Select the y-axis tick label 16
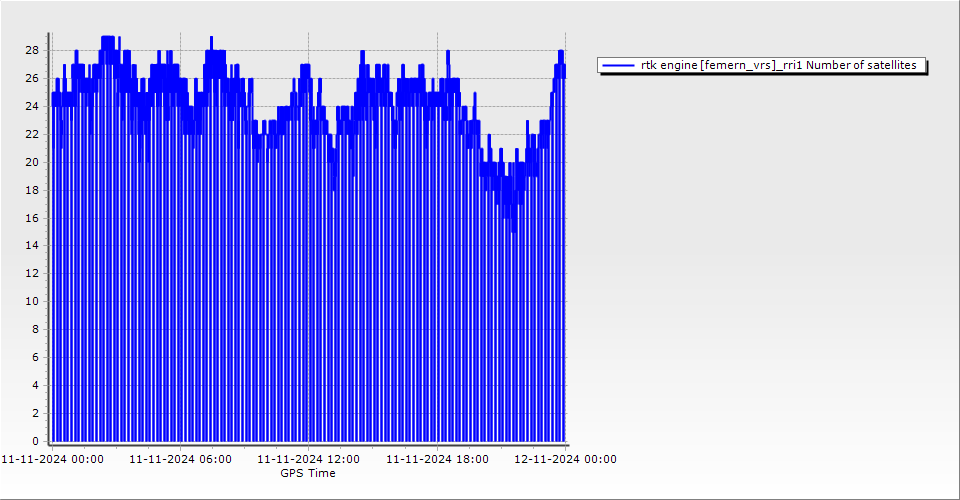960x500 pixels. (32, 218)
